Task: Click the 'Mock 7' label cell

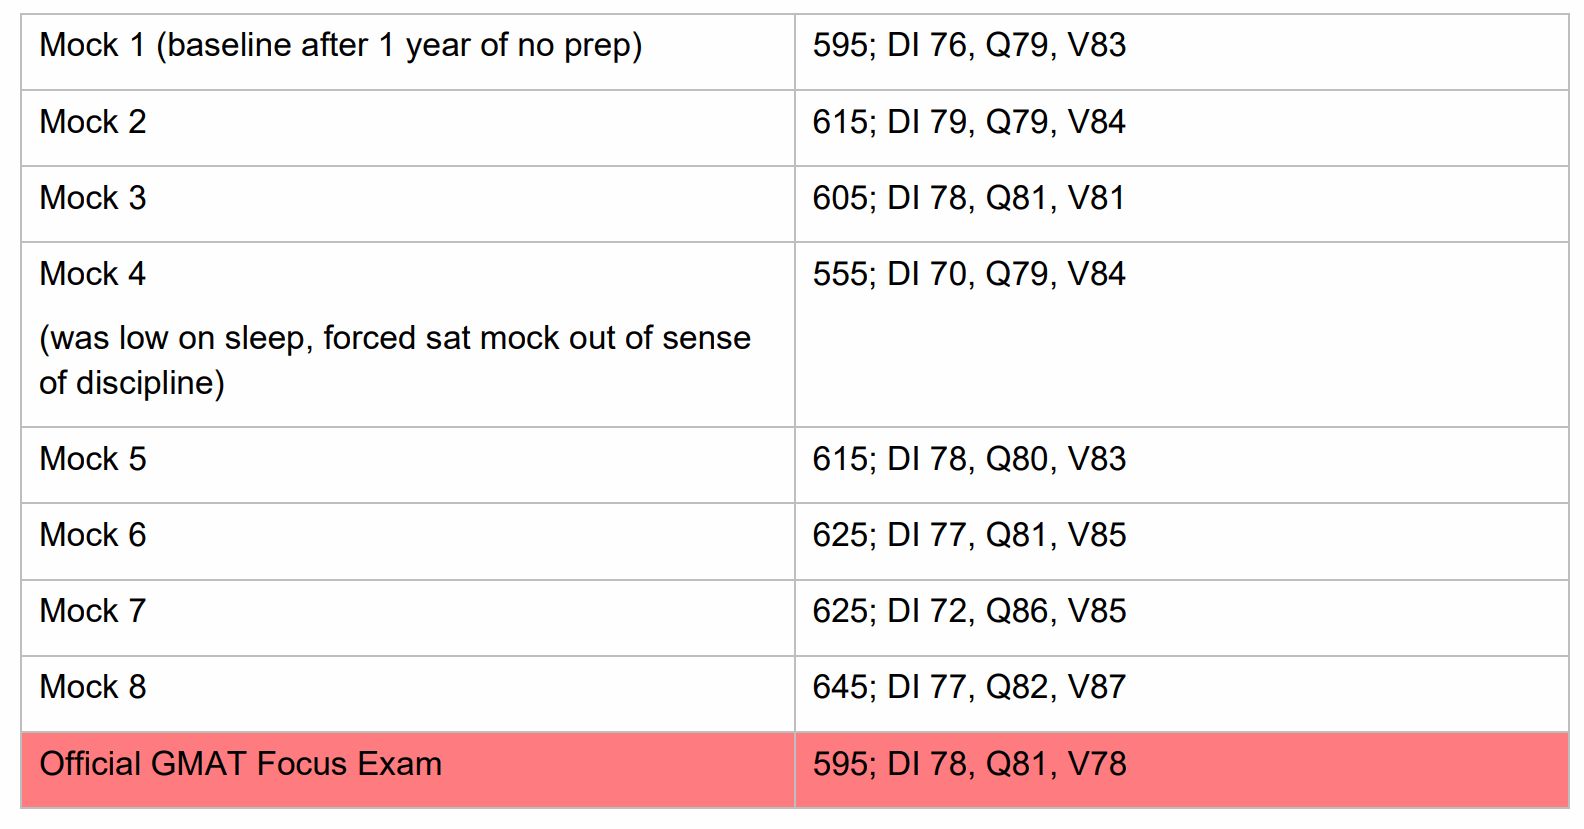Action: 93,611
